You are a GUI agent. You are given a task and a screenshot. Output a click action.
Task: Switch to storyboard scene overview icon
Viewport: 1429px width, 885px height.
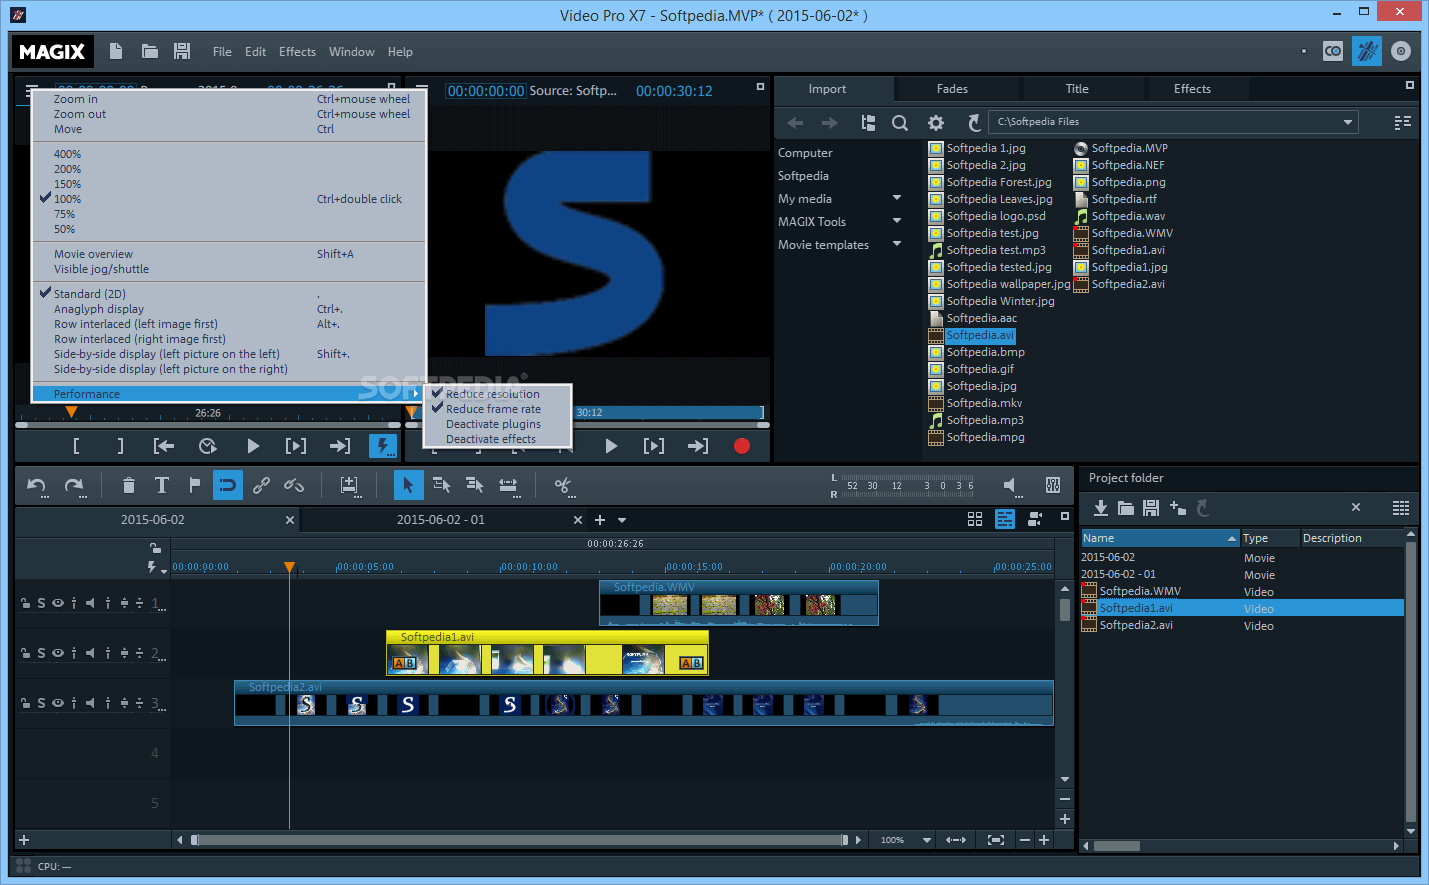(975, 519)
